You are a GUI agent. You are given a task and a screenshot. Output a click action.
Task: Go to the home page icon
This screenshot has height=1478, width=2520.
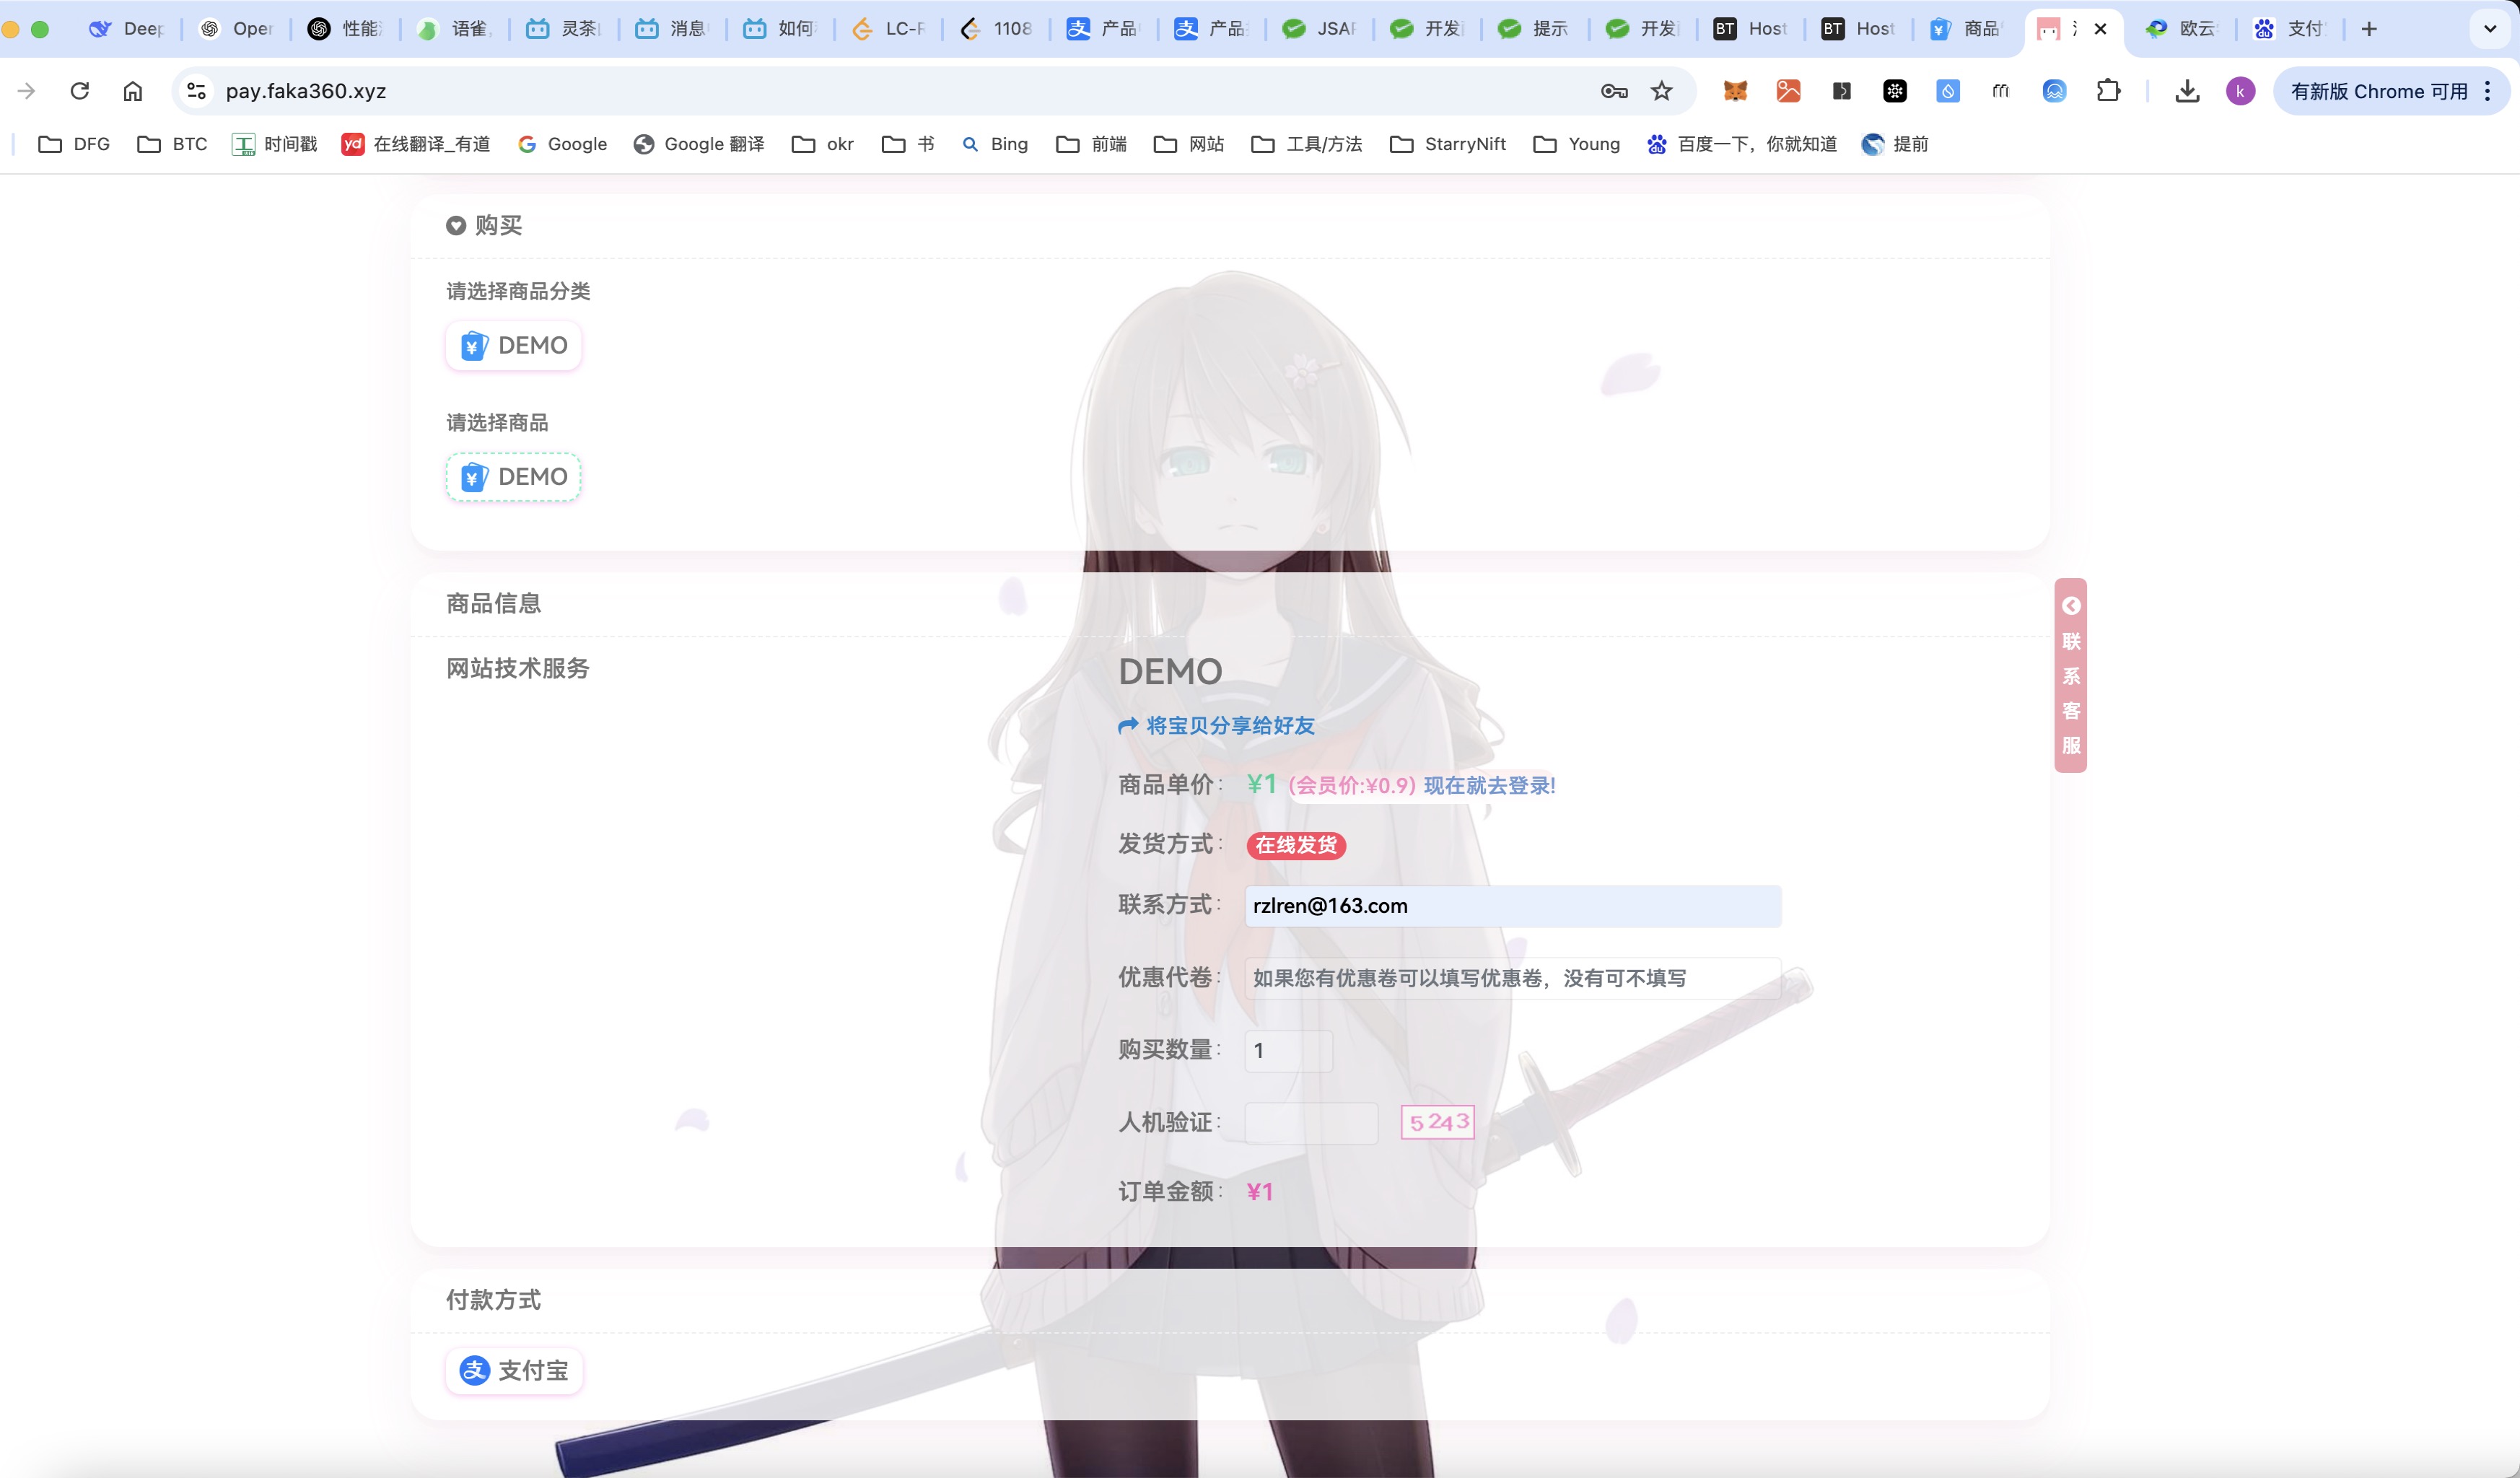point(133,91)
